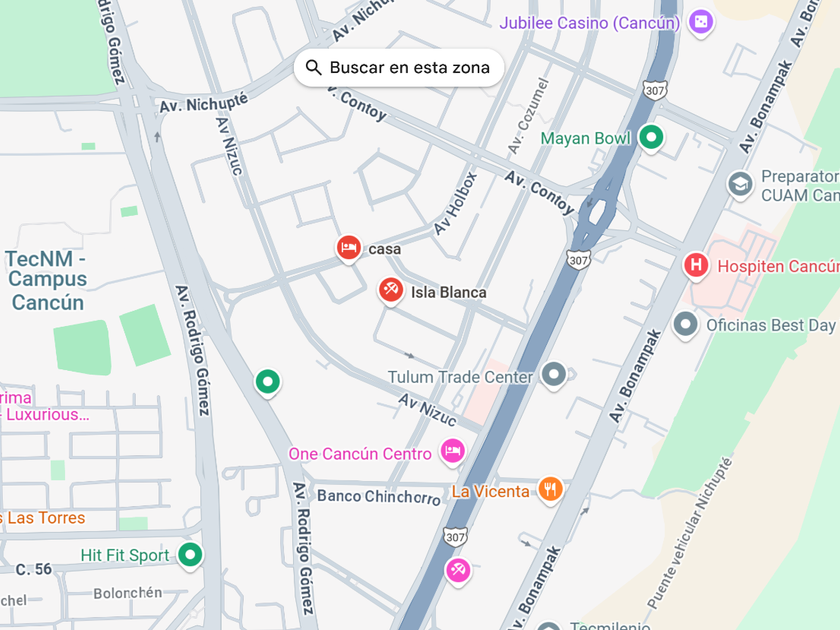Open the Oficinas Best Day gray pin
This screenshot has width=840, height=630.
(685, 325)
